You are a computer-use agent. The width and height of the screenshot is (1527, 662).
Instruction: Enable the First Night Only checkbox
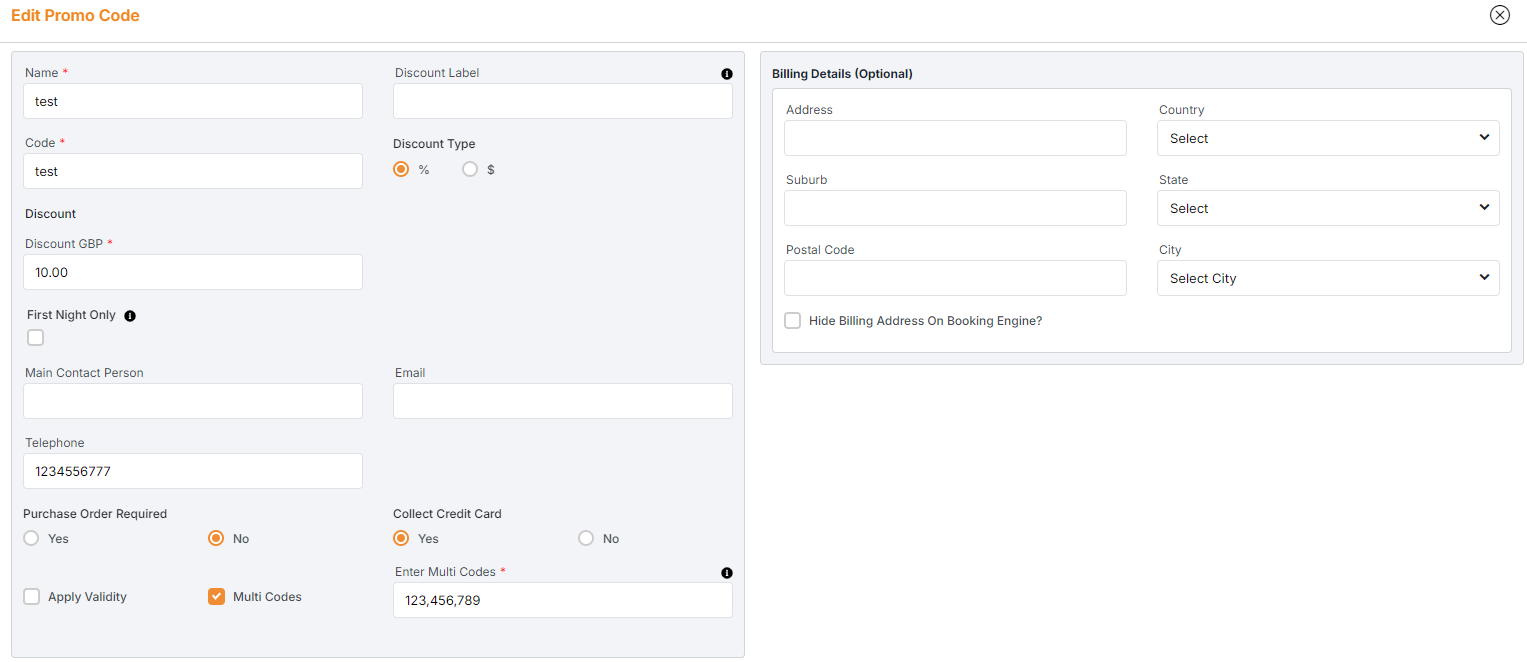(x=36, y=338)
